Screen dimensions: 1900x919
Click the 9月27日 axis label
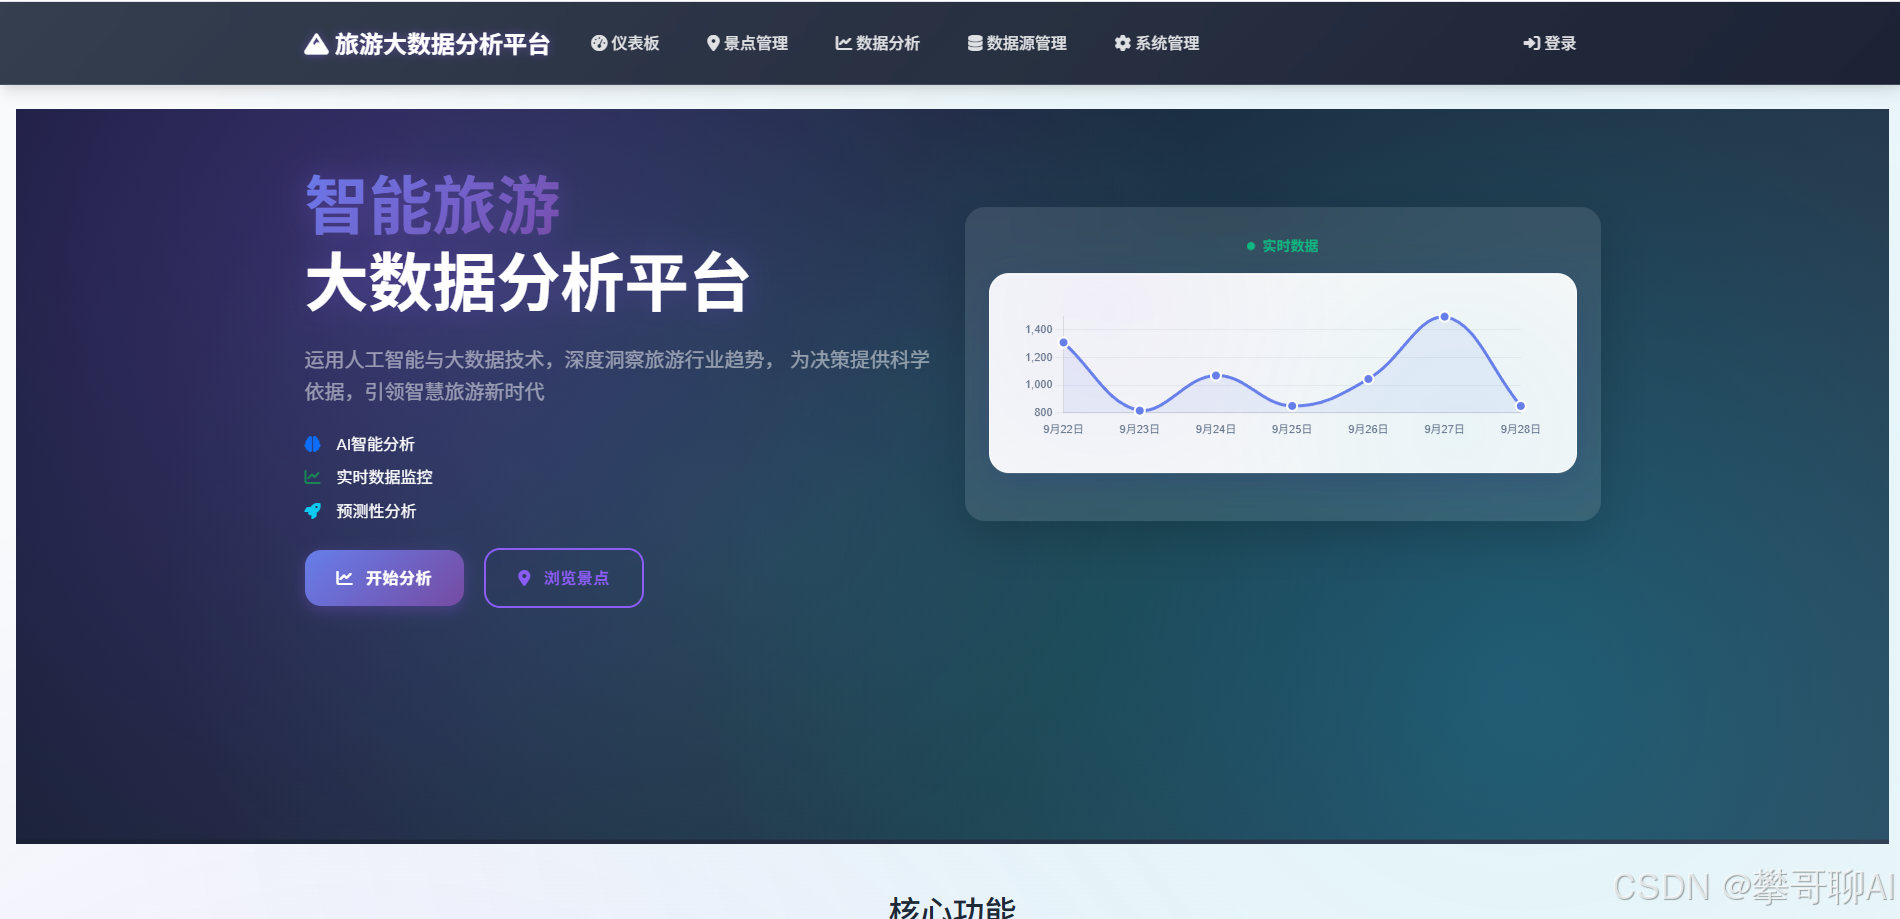(1444, 429)
